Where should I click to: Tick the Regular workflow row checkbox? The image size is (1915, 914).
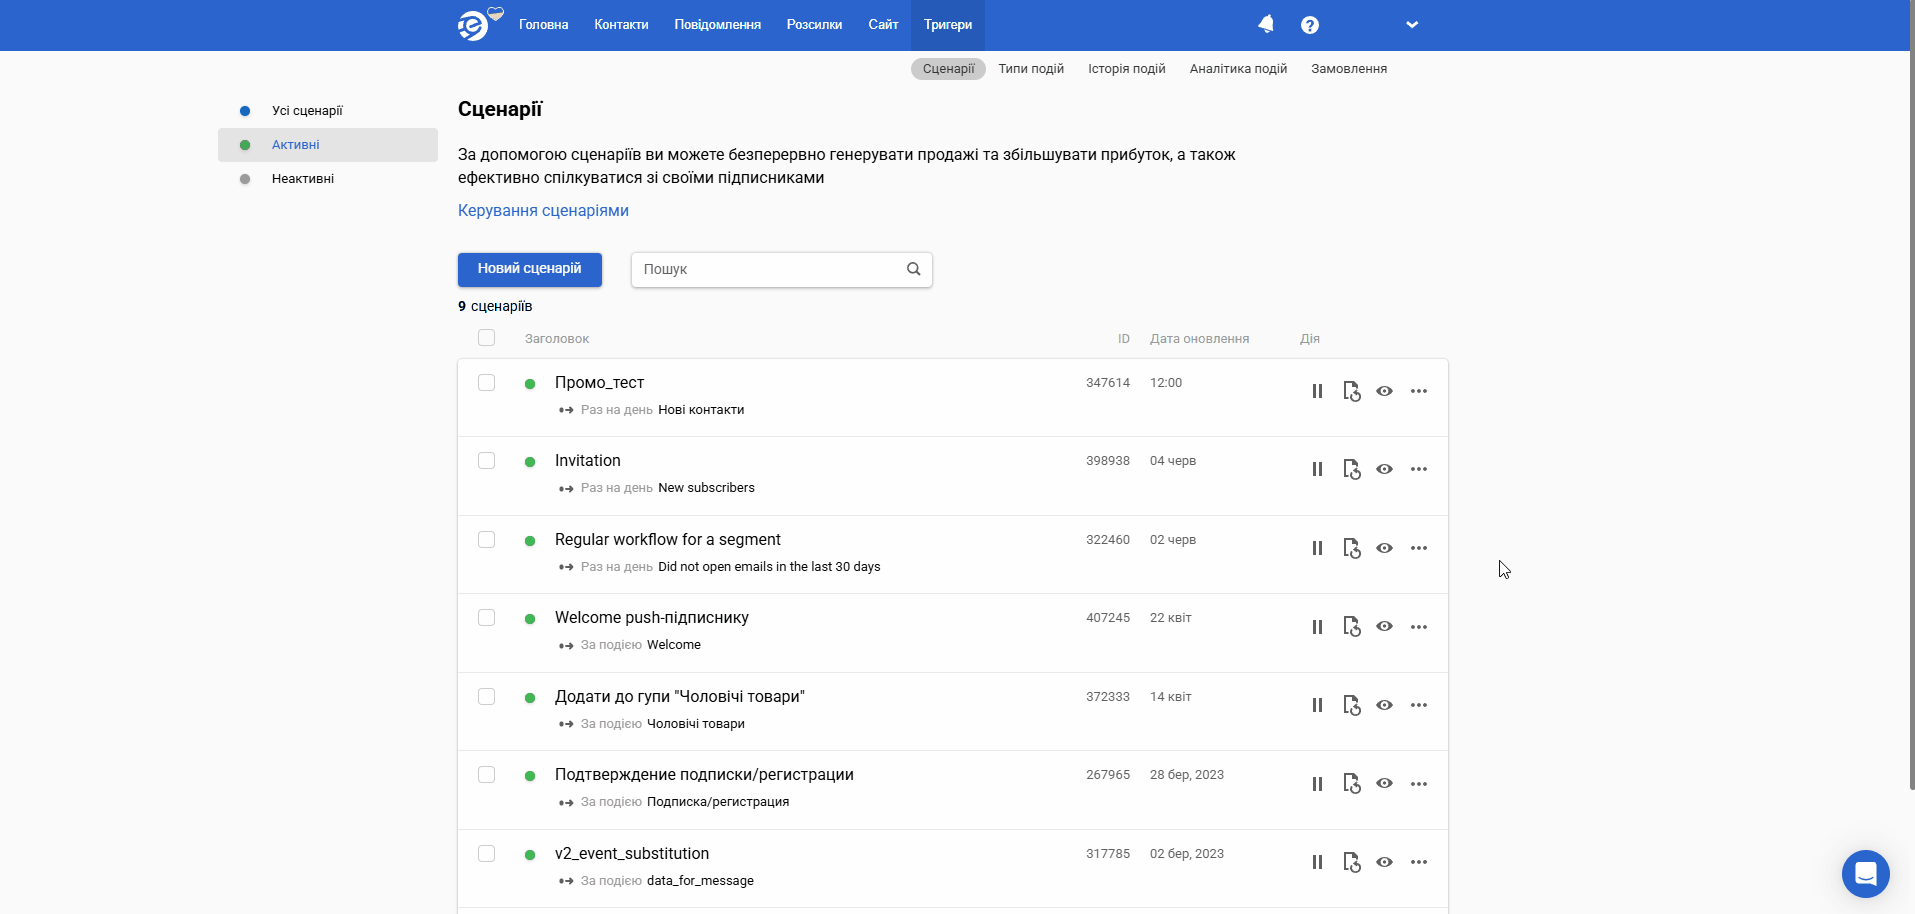pyautogui.click(x=486, y=540)
